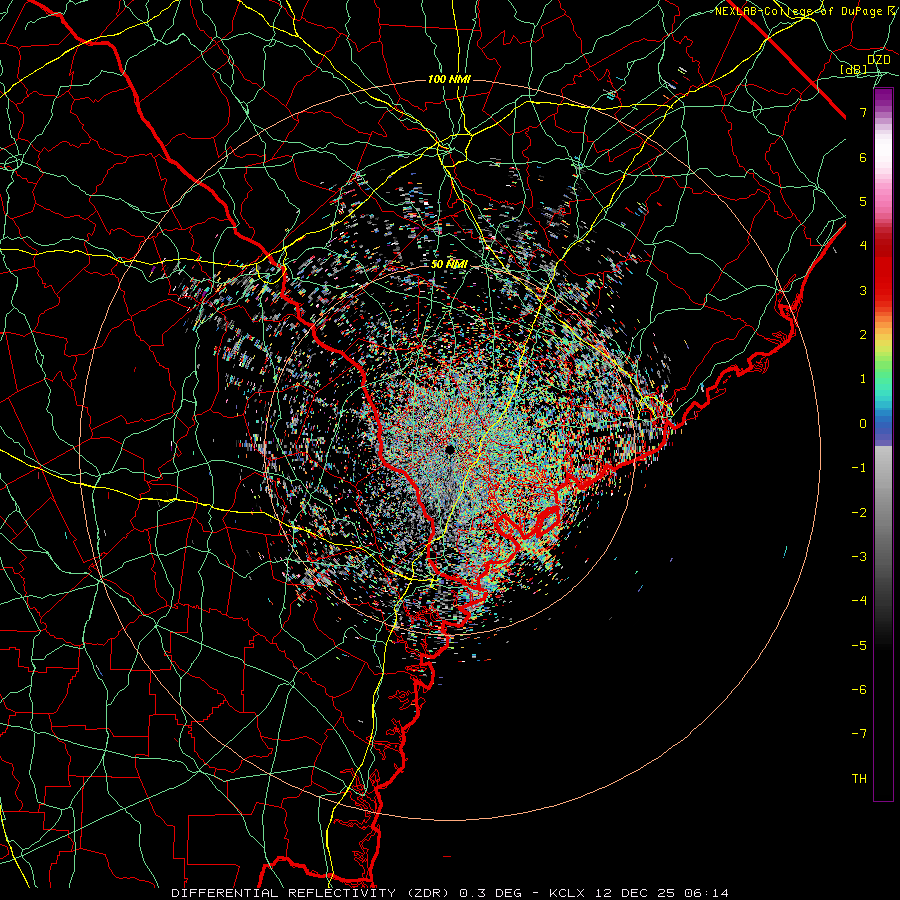Viewport: 900px width, 900px height.
Task: Click the "-4" scale value
Action: [859, 600]
